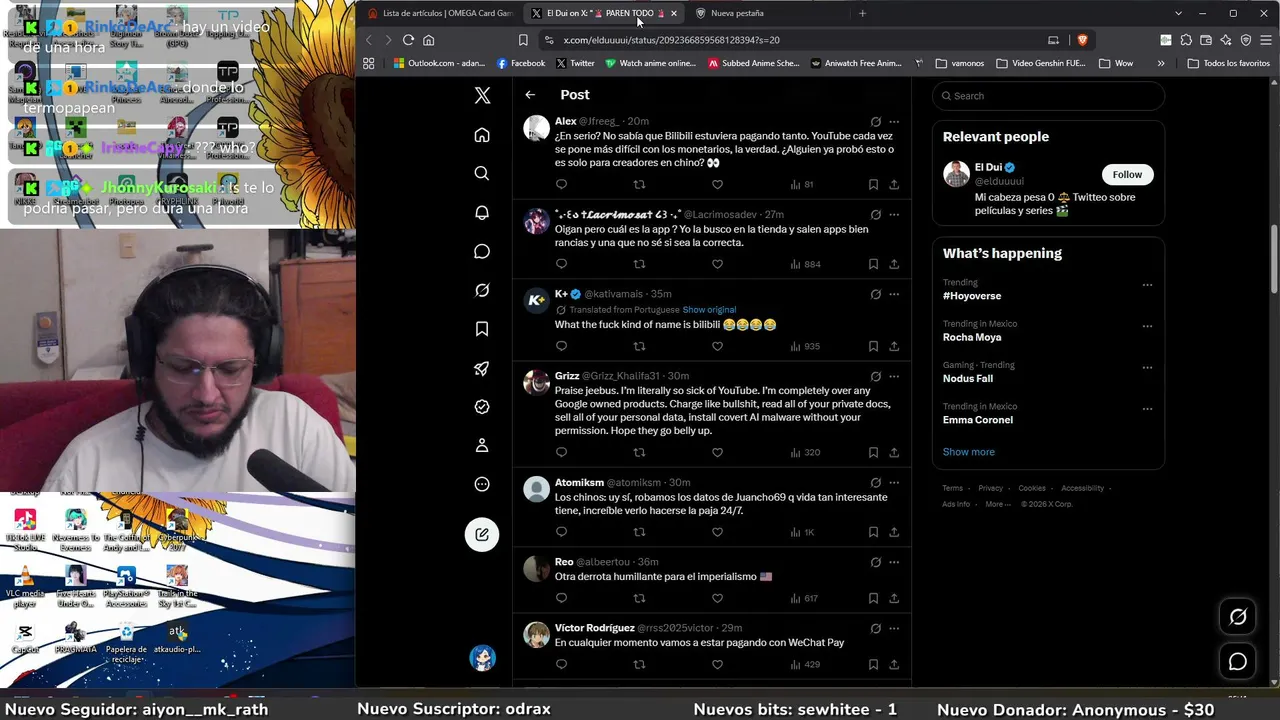Viewport: 1280px width, 720px height.
Task: Repost Grizz's reply about YouTube
Action: [639, 452]
